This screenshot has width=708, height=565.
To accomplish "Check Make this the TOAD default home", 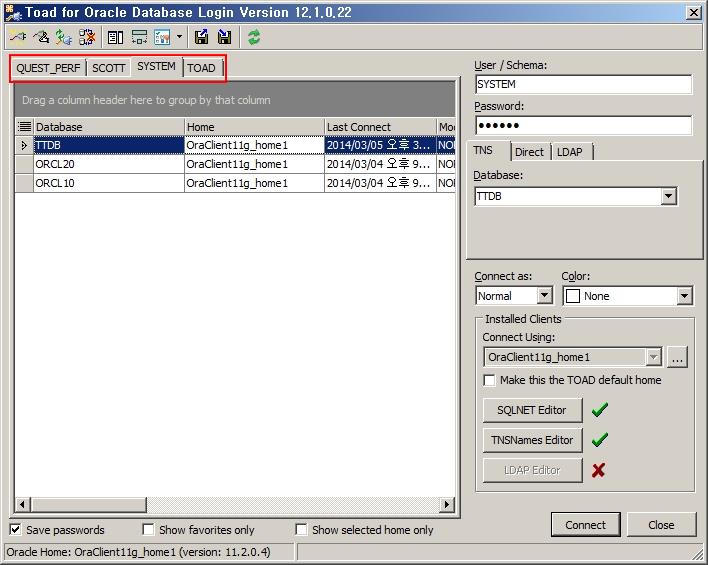I will tap(489, 380).
